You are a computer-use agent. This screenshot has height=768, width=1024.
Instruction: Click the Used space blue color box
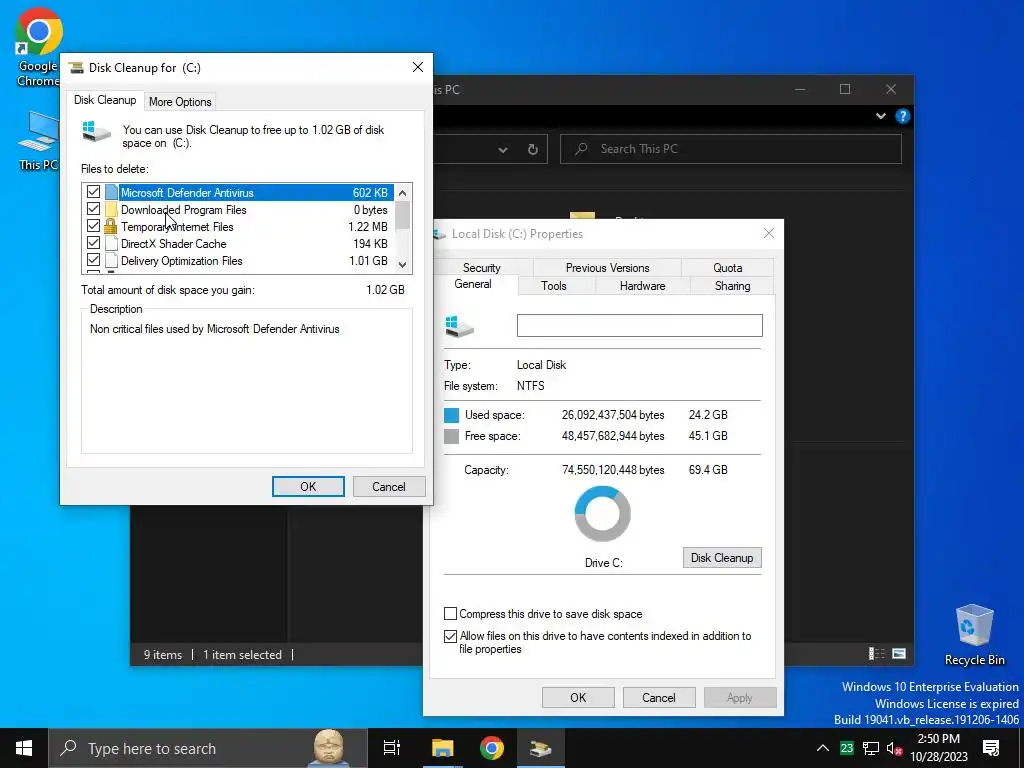[451, 415]
